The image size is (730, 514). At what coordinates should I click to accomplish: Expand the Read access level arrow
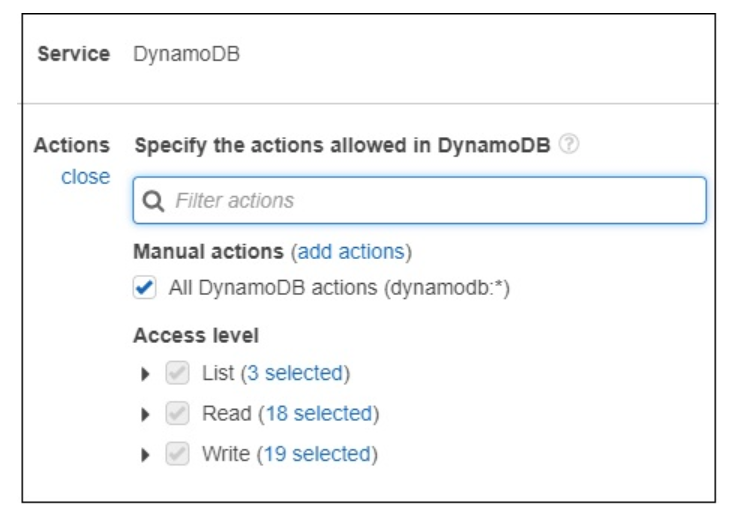click(145, 414)
